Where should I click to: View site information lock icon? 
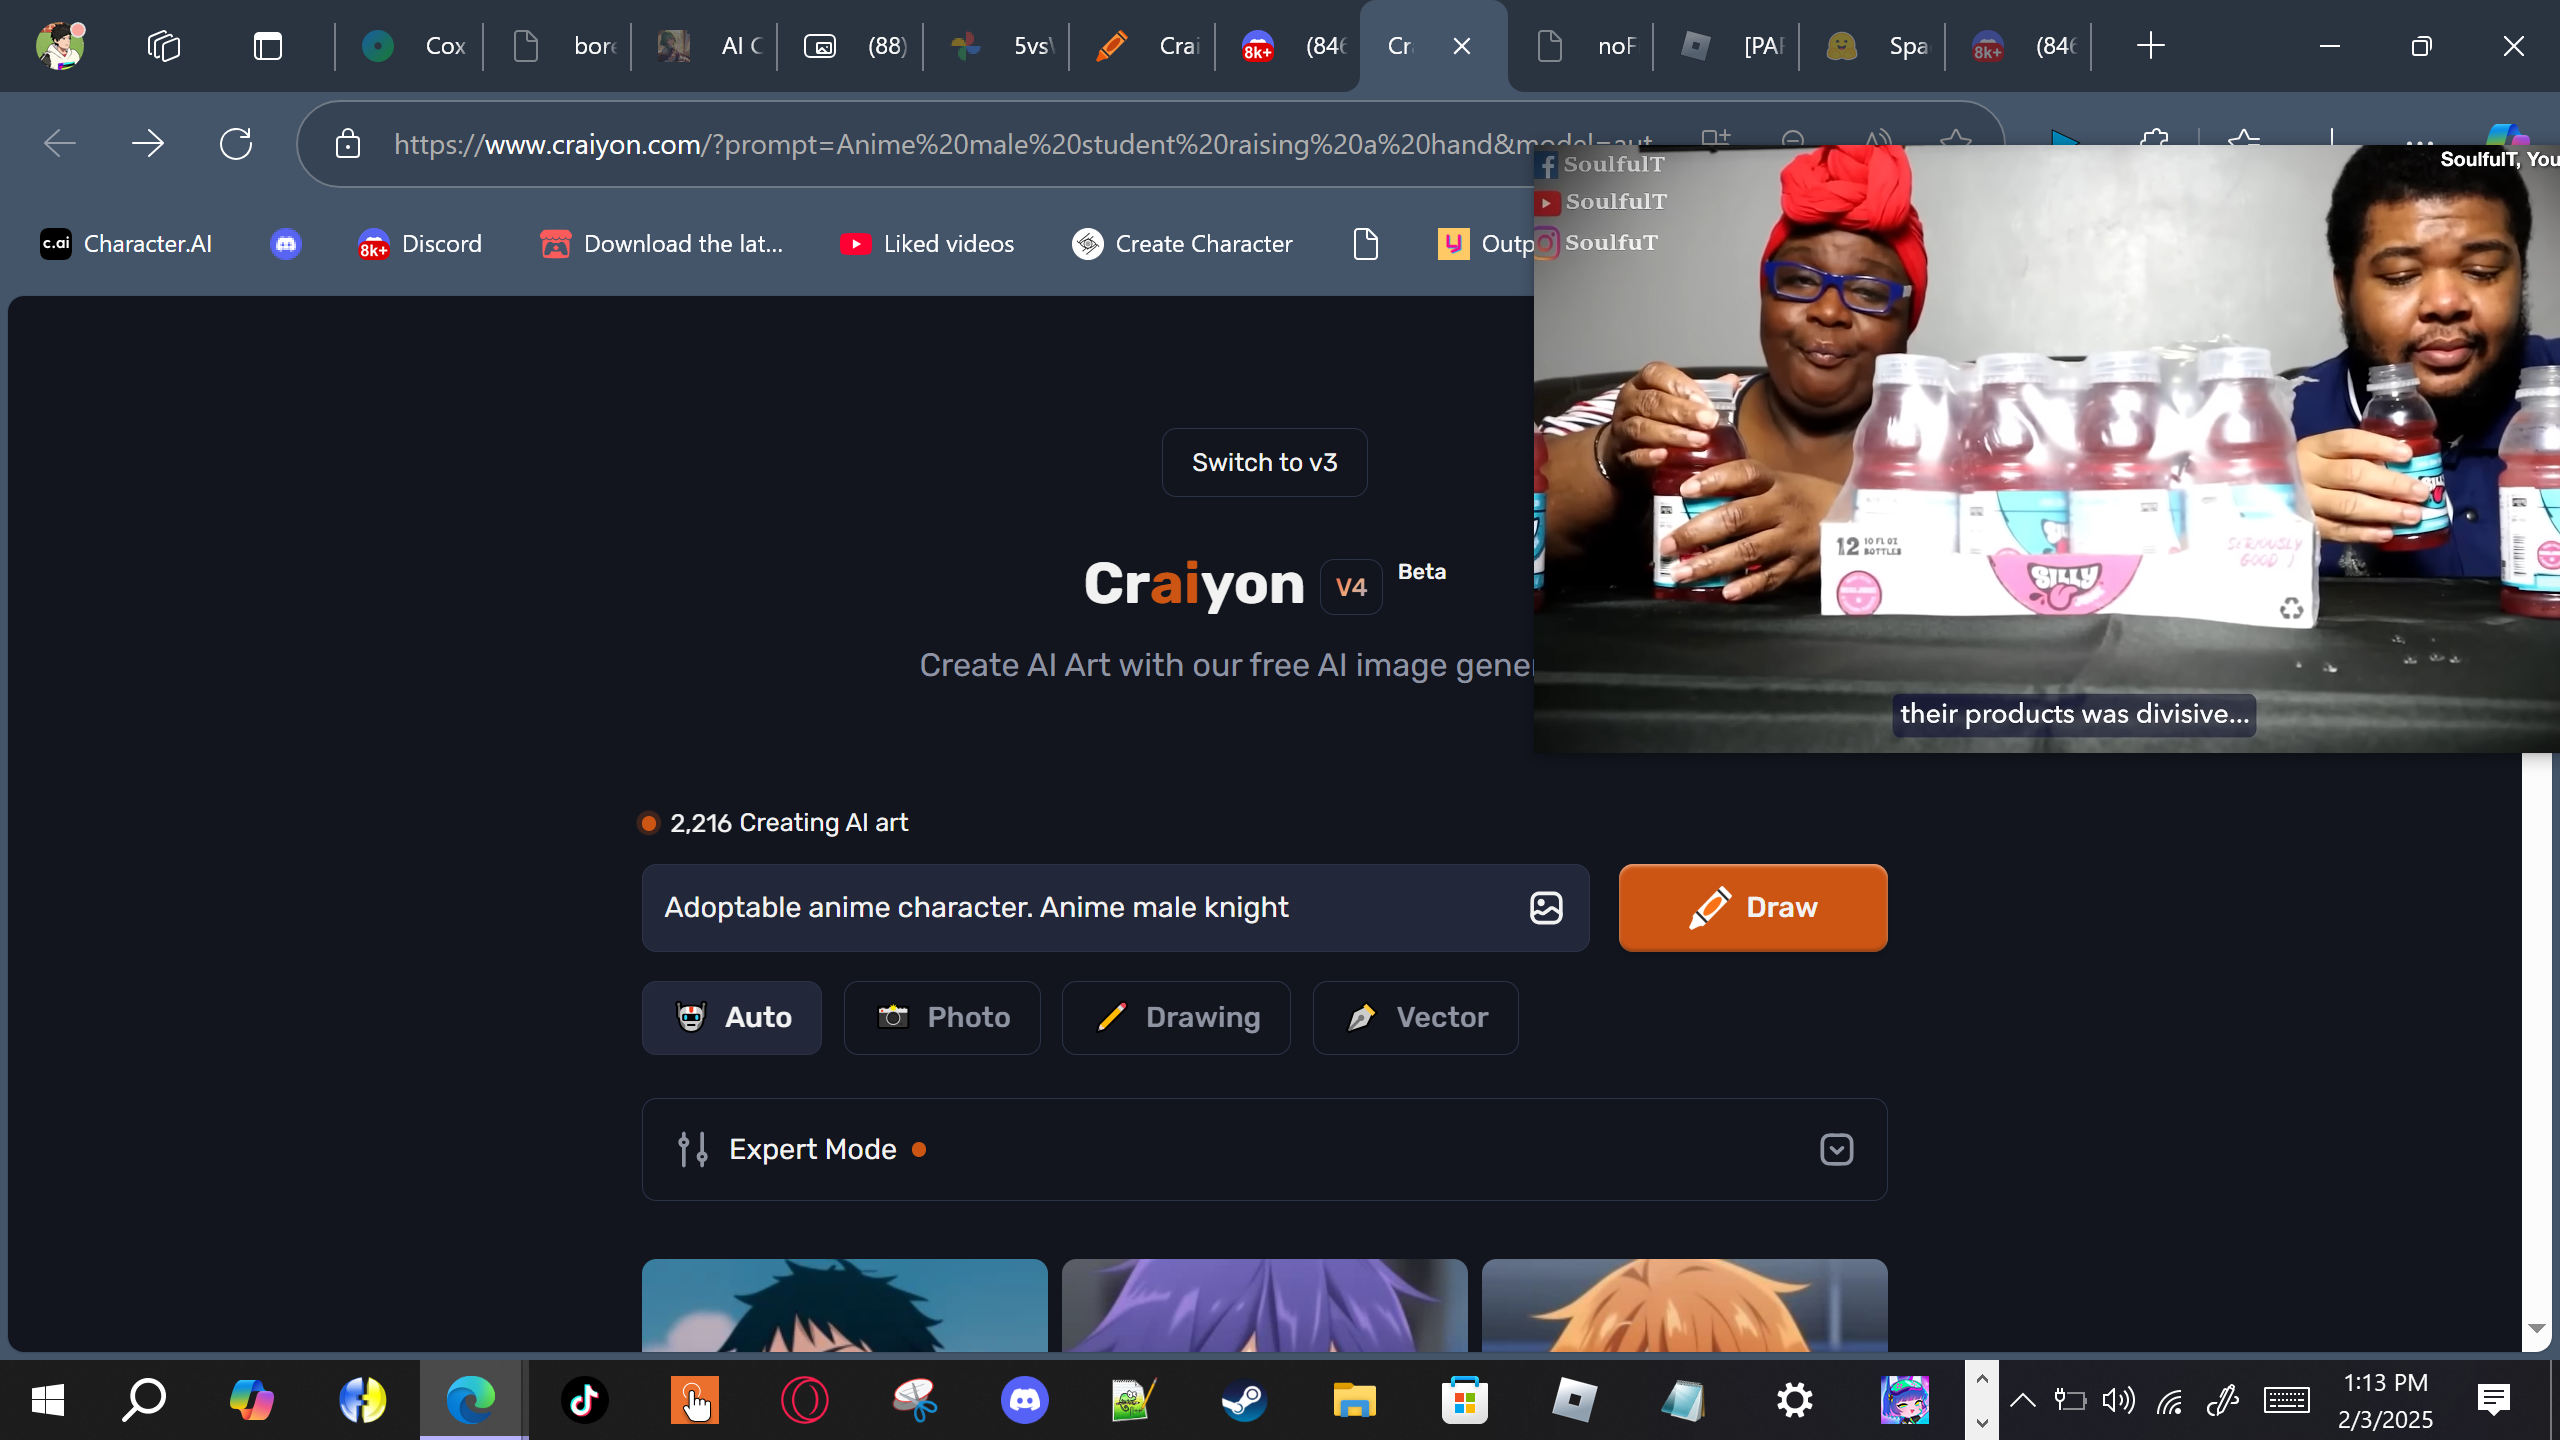click(348, 144)
